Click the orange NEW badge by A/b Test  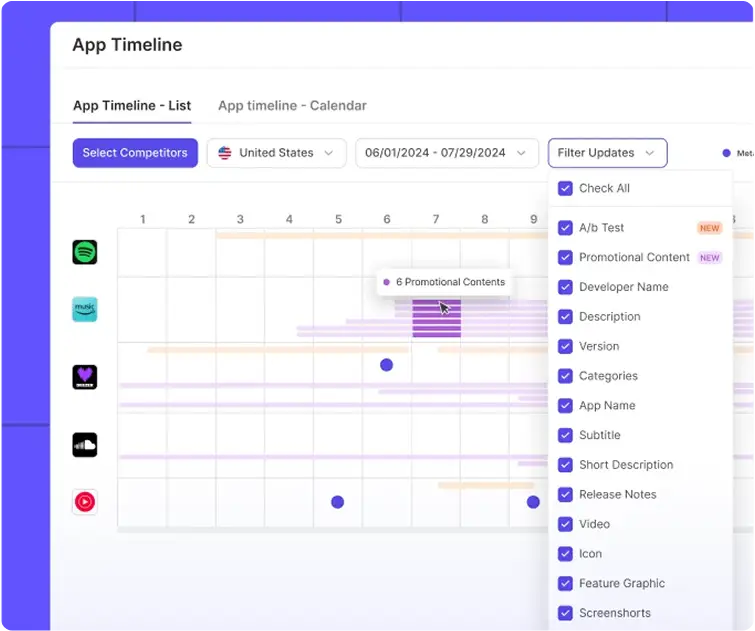709,228
